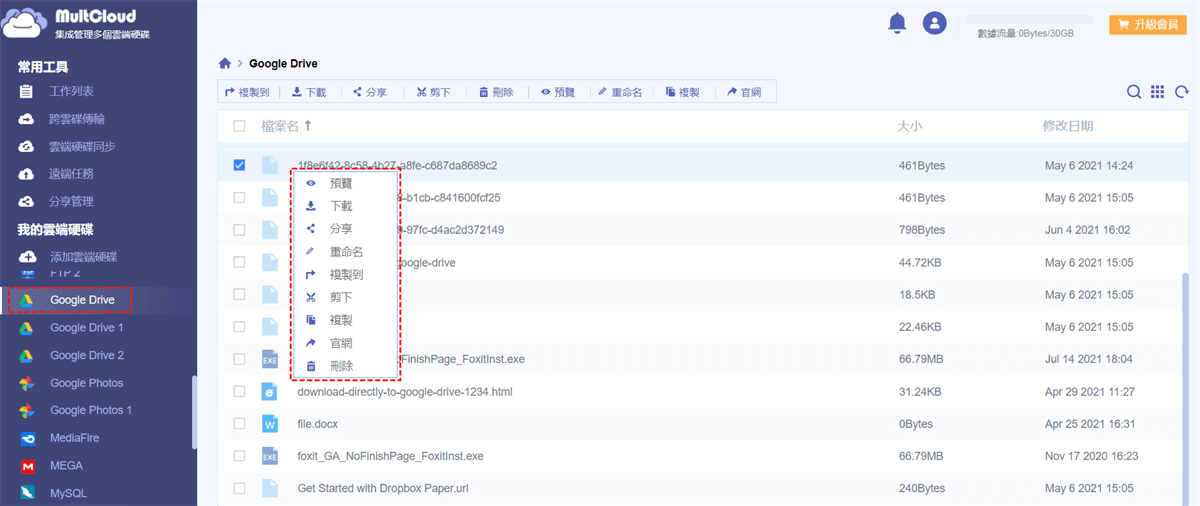Screen dimensions: 1200x506
Task: Open download-directly-to-google-drive-1234.html file name
Action: pyautogui.click(x=405, y=392)
